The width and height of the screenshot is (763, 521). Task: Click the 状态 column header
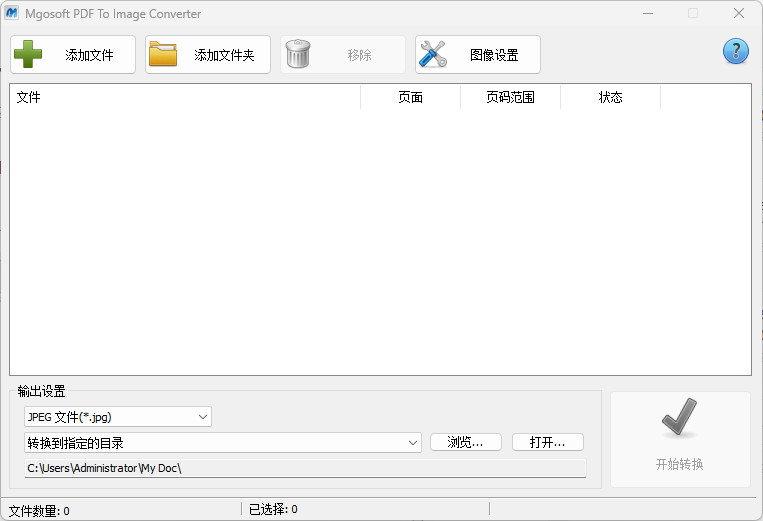pos(611,97)
